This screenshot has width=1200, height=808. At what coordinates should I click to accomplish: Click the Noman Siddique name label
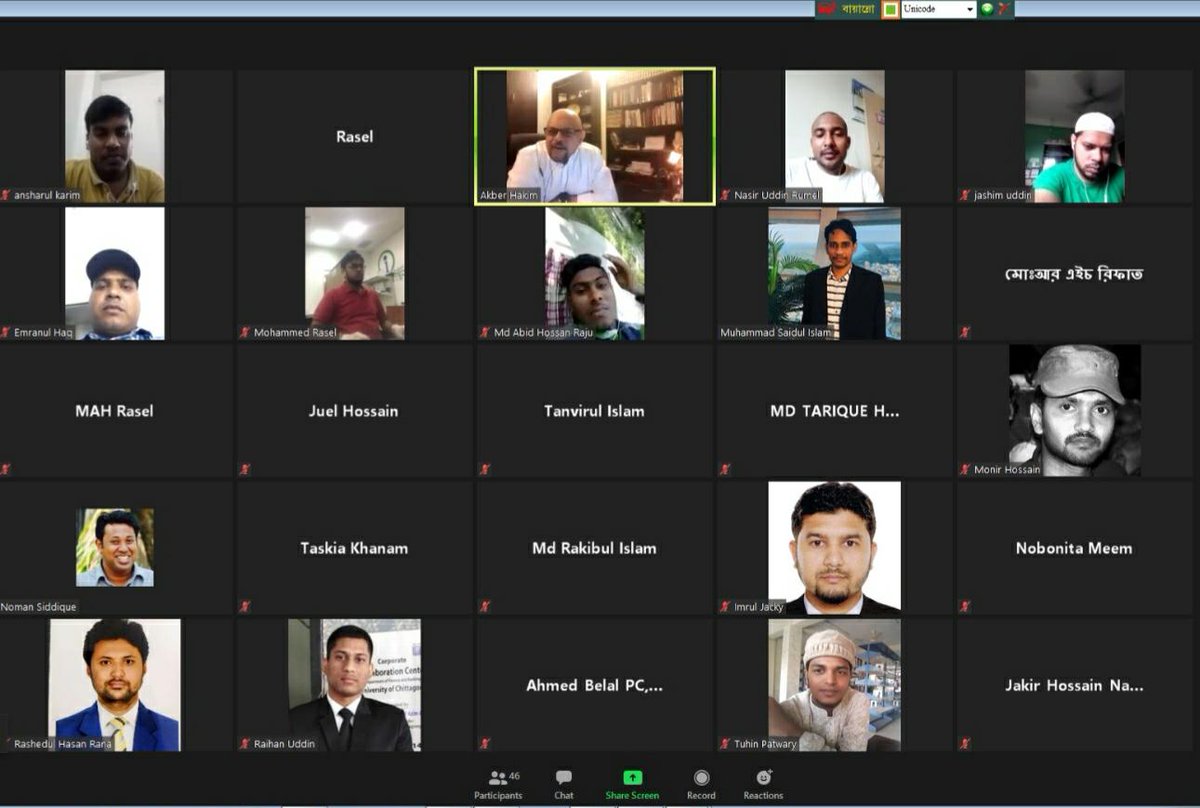39,606
